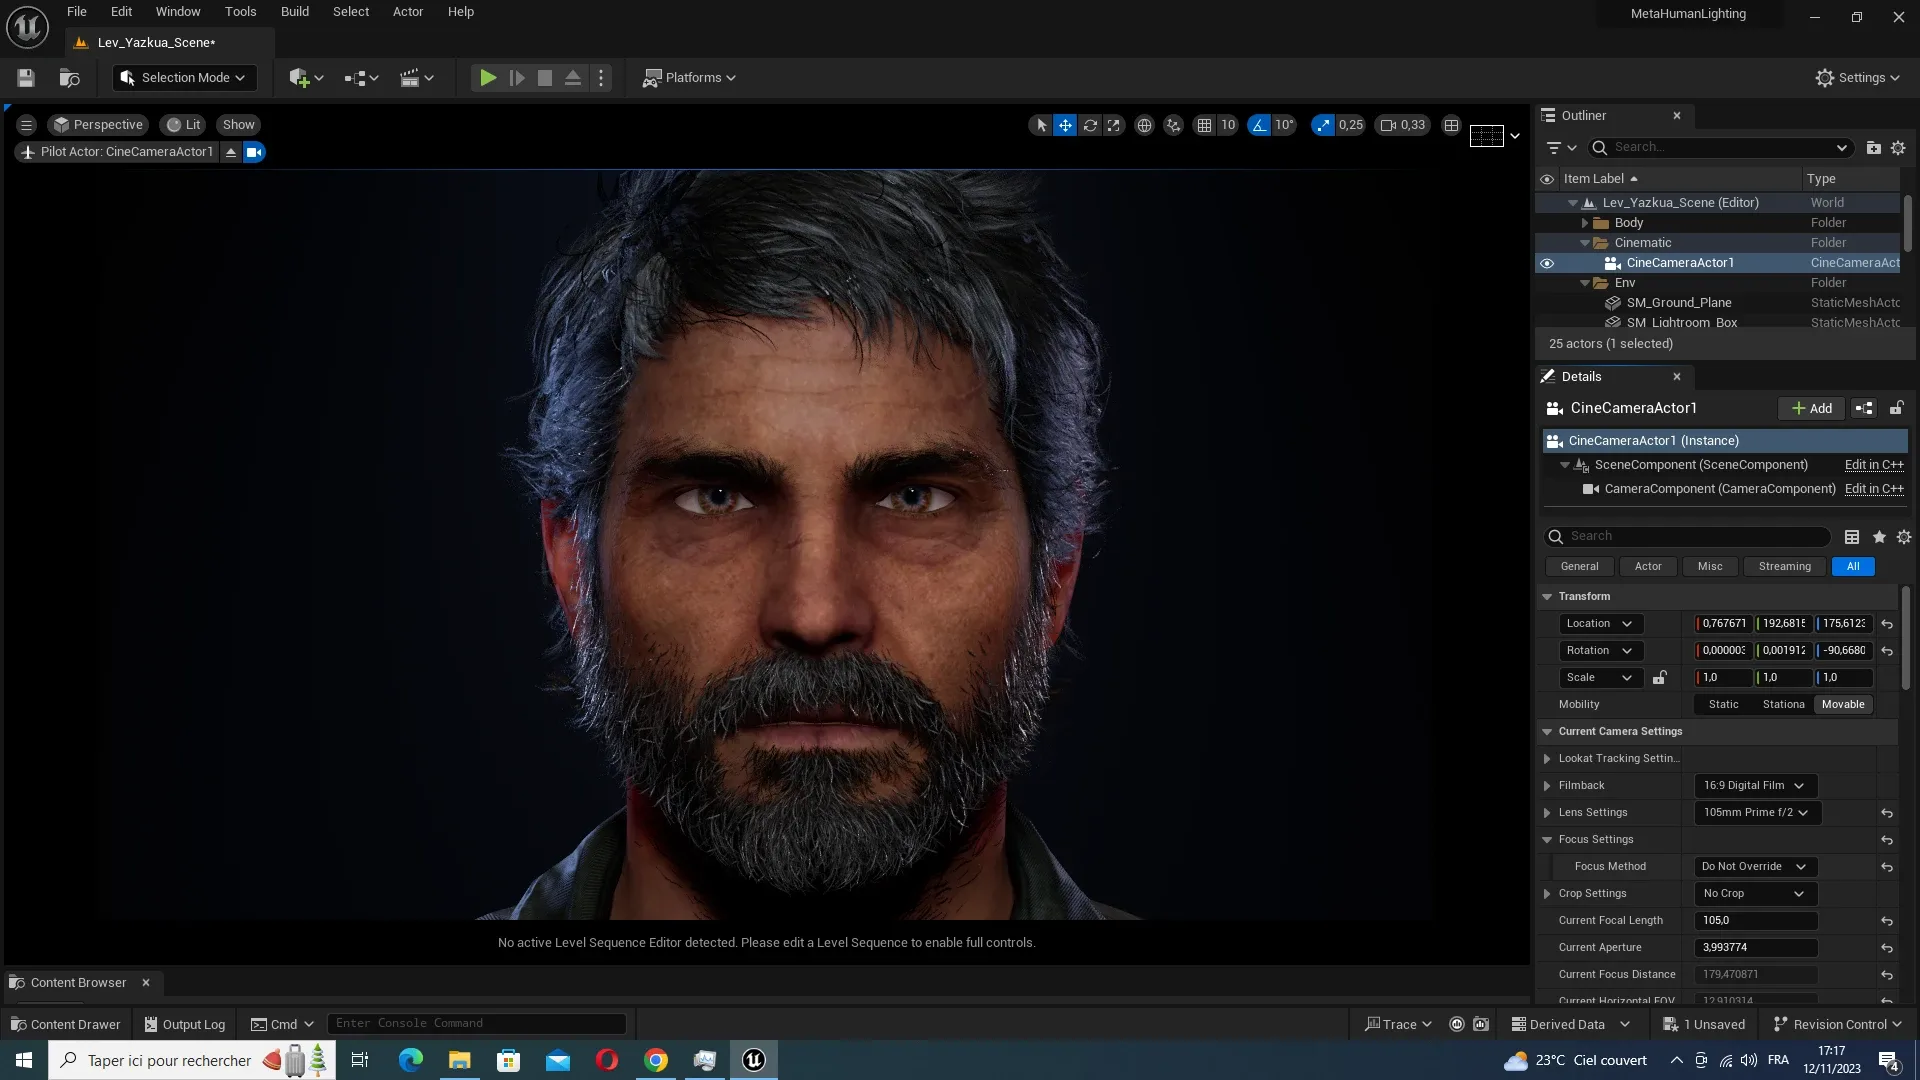This screenshot has height=1080, width=1920.
Task: Toggle grid snapping in viewport toolbar
Action: pos(1204,125)
